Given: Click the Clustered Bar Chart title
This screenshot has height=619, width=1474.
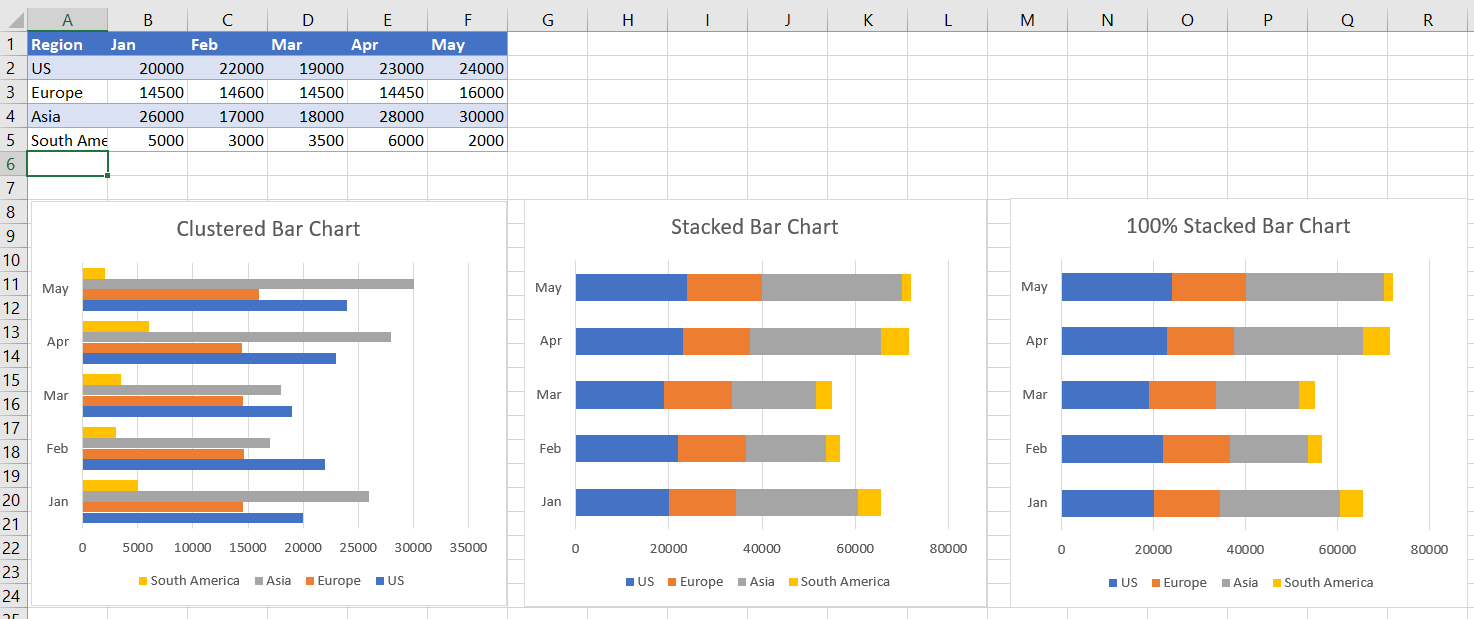Looking at the screenshot, I should click(x=268, y=229).
